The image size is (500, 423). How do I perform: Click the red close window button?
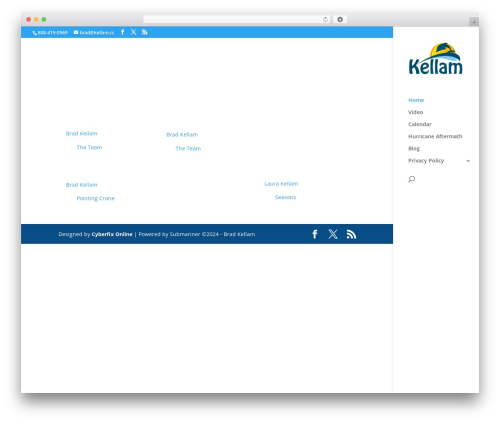coord(29,19)
